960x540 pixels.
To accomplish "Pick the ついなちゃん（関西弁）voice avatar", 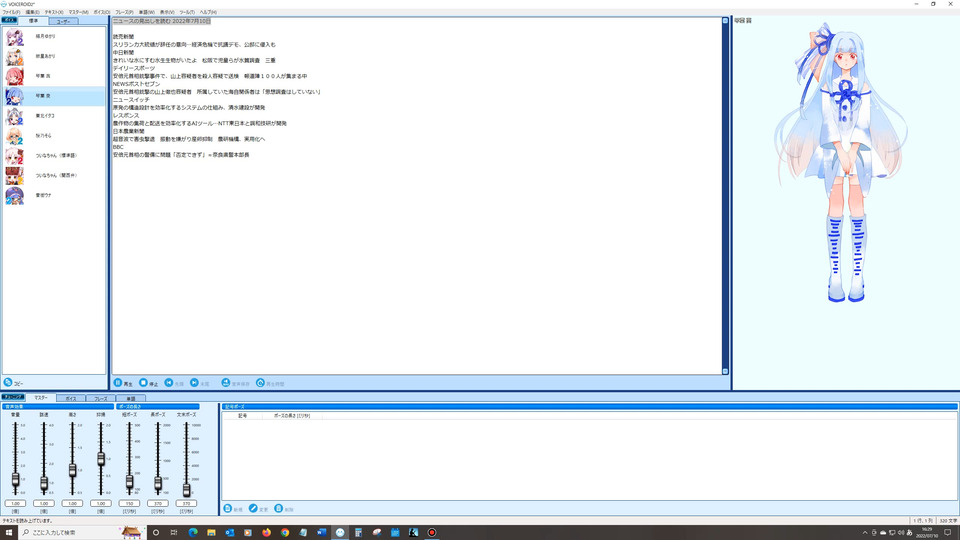I will pos(14,176).
